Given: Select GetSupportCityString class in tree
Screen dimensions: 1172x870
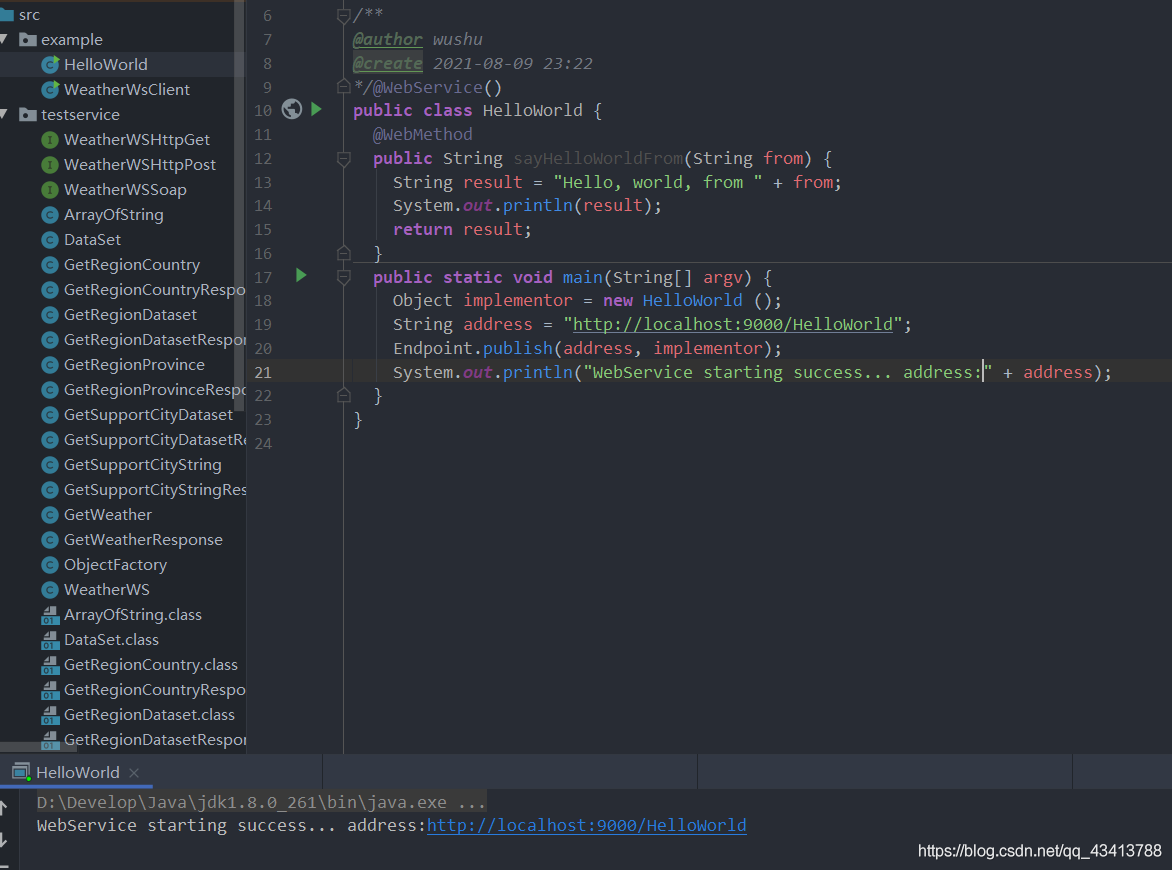Looking at the screenshot, I should (143, 465).
